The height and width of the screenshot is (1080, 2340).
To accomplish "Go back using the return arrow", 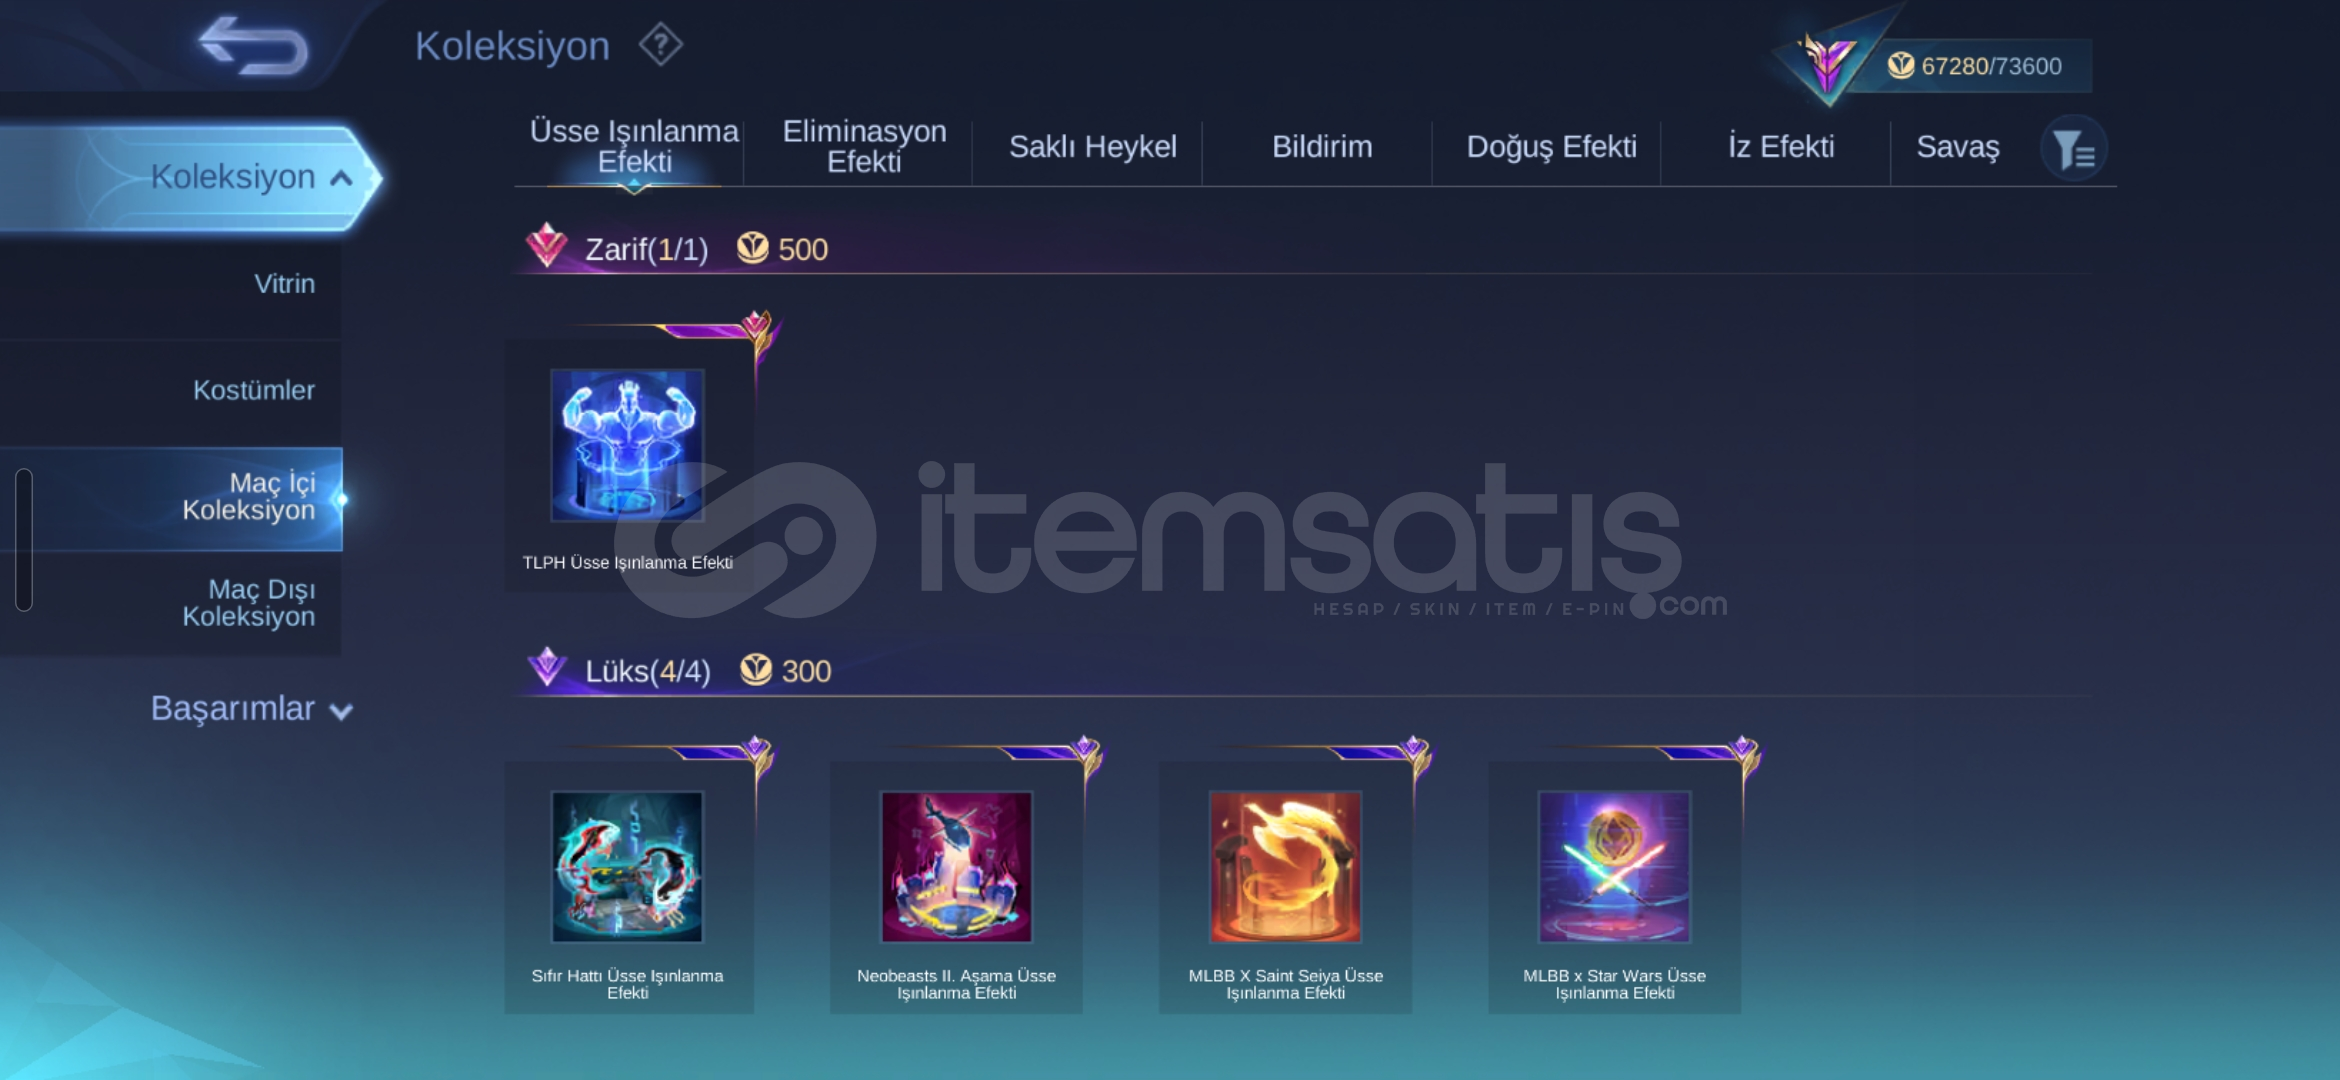I will pyautogui.click(x=253, y=46).
